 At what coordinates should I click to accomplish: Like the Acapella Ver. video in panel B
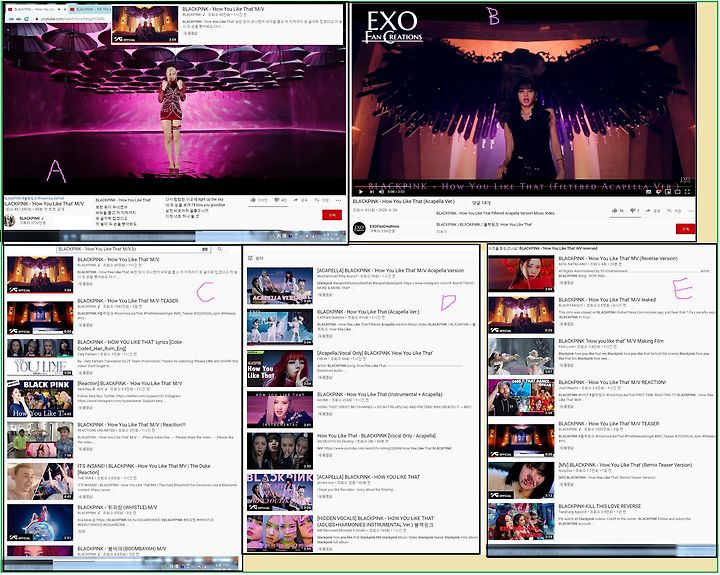(615, 210)
